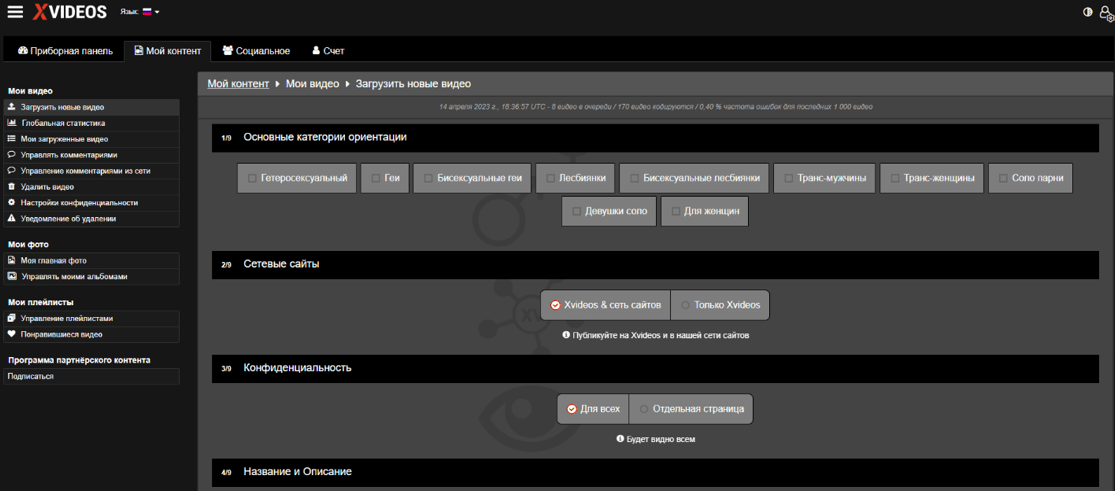Open Мои загруженные видео in sidebar
Screen dimensions: 1115x491
pos(91,139)
